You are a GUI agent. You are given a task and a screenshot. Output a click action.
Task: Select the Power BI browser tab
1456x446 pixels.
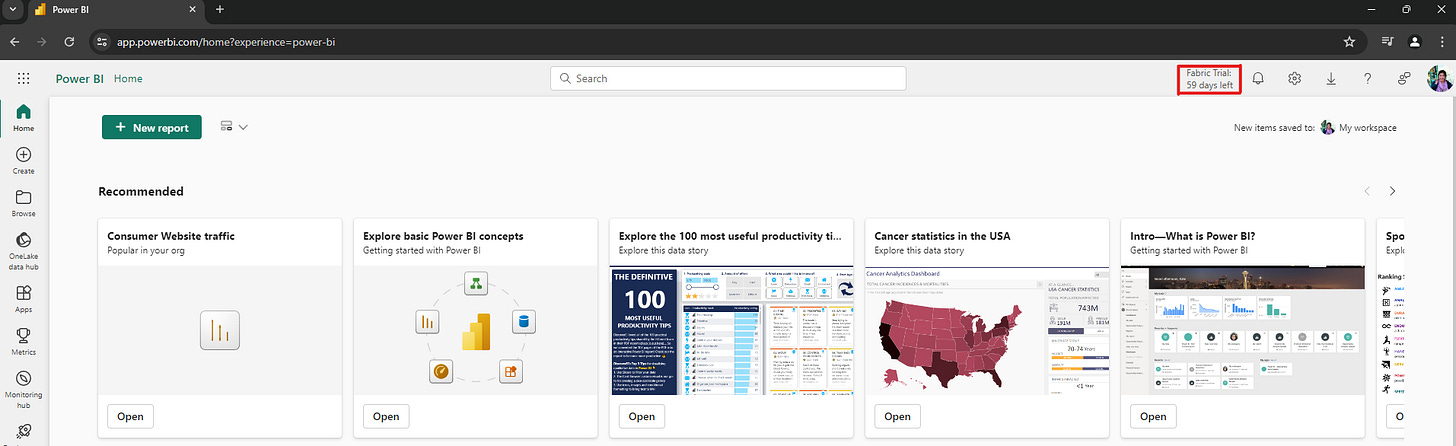(x=115, y=10)
